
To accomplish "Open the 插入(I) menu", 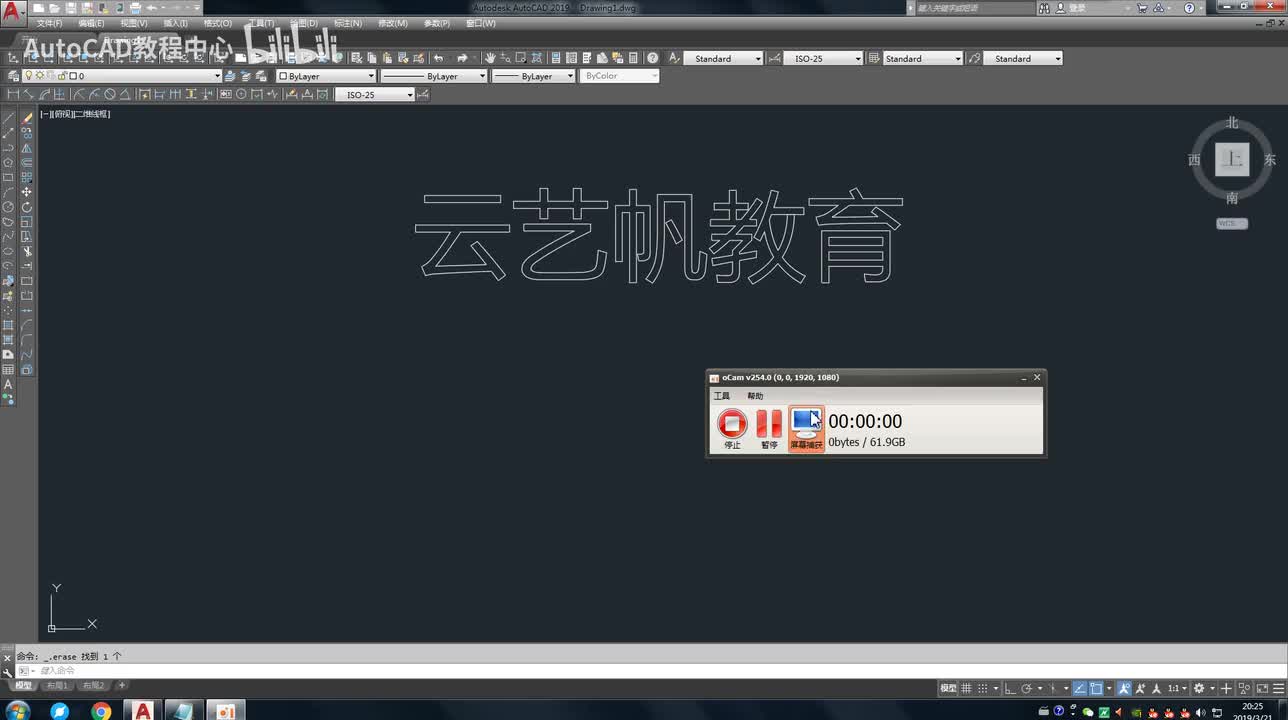I will point(175,23).
